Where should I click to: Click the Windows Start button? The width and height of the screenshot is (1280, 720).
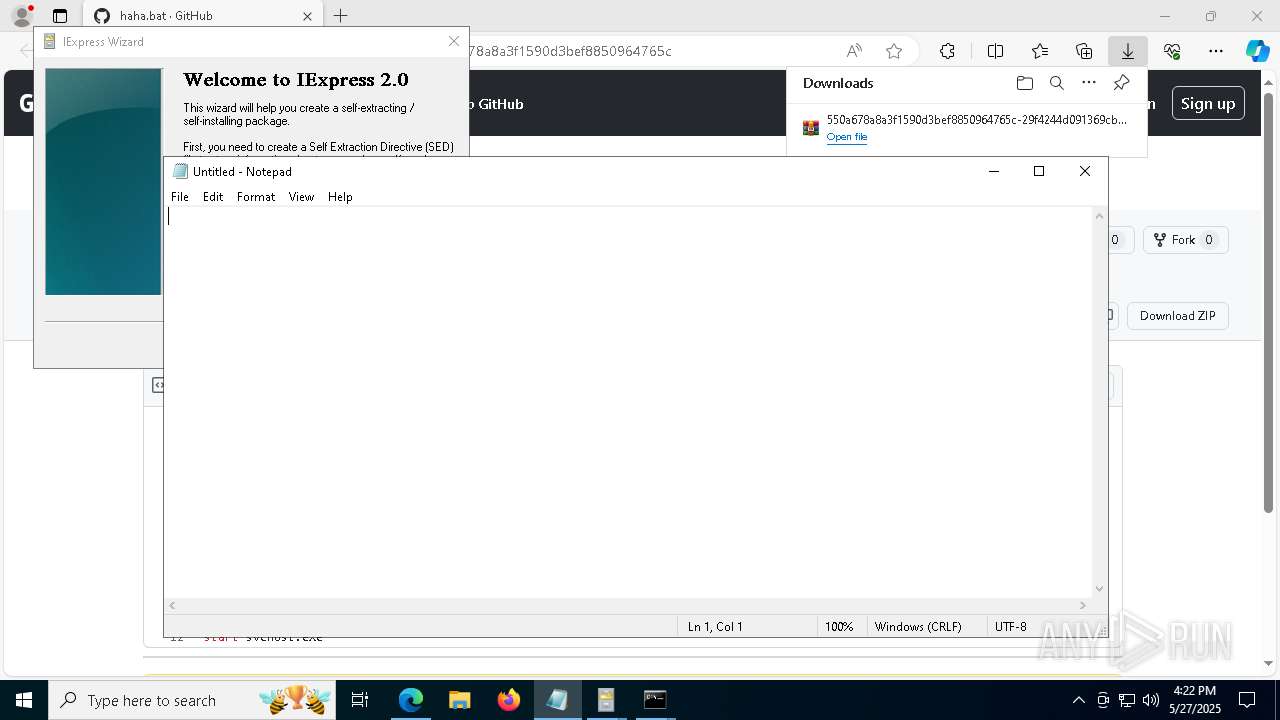tap(24, 700)
